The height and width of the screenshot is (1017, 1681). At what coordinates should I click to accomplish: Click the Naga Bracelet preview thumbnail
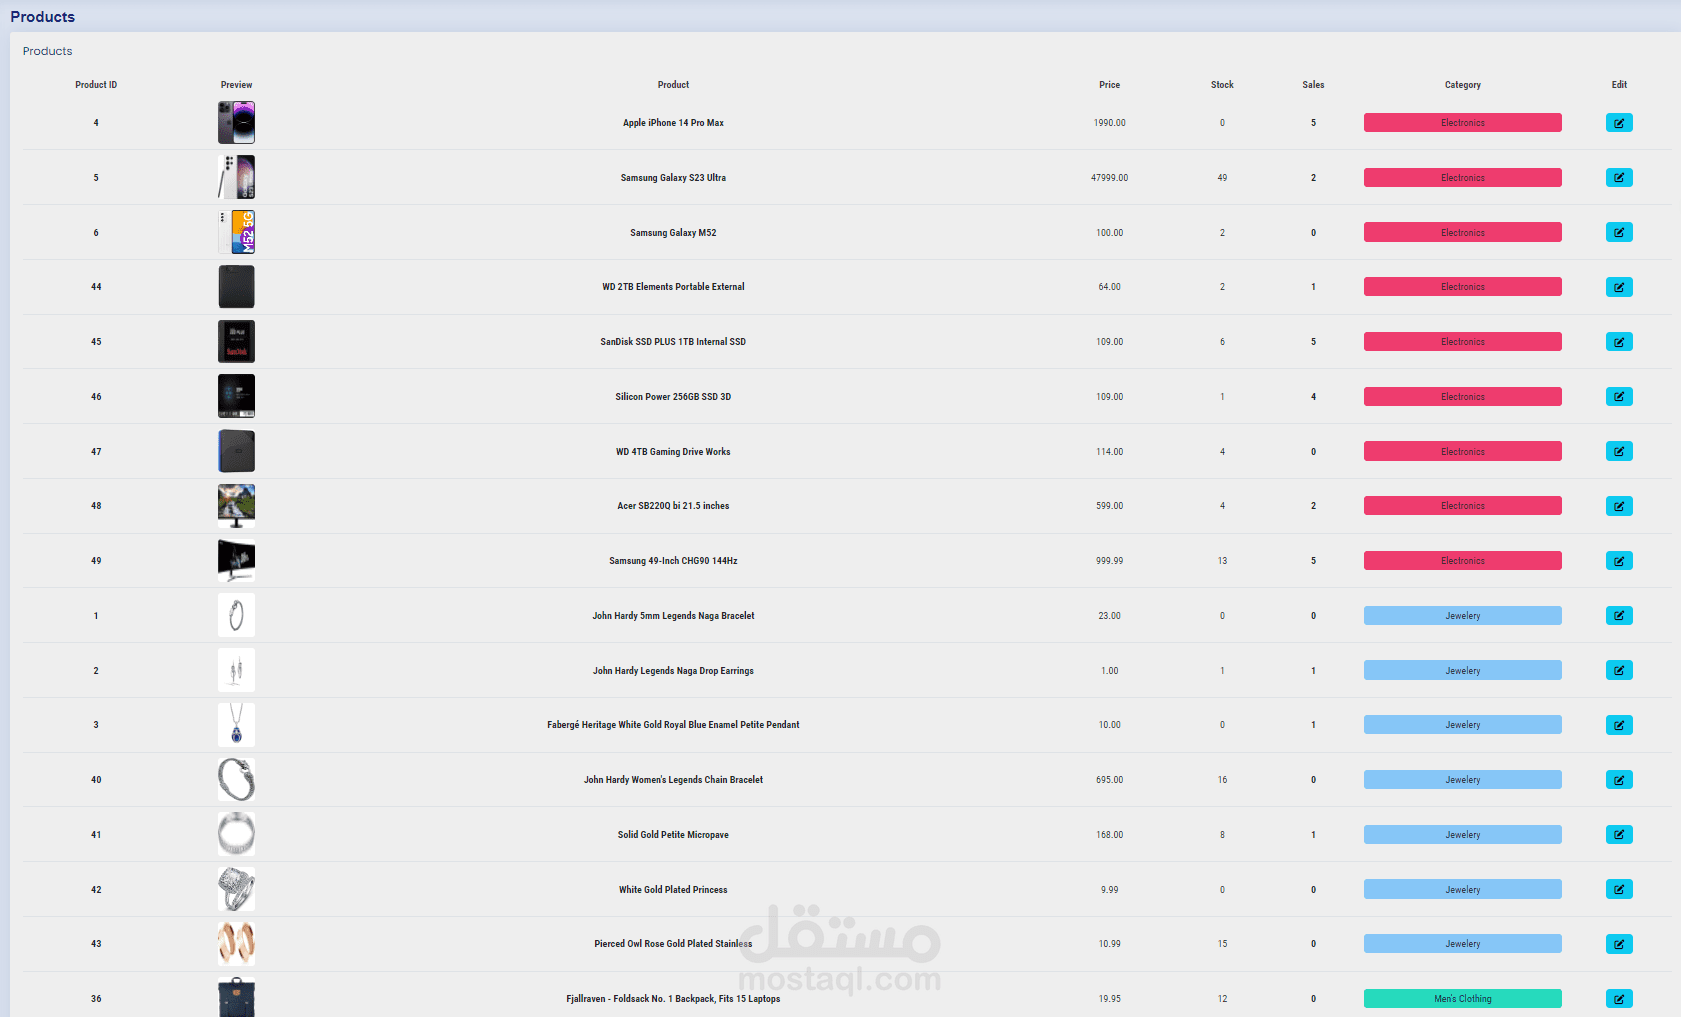pyautogui.click(x=236, y=615)
